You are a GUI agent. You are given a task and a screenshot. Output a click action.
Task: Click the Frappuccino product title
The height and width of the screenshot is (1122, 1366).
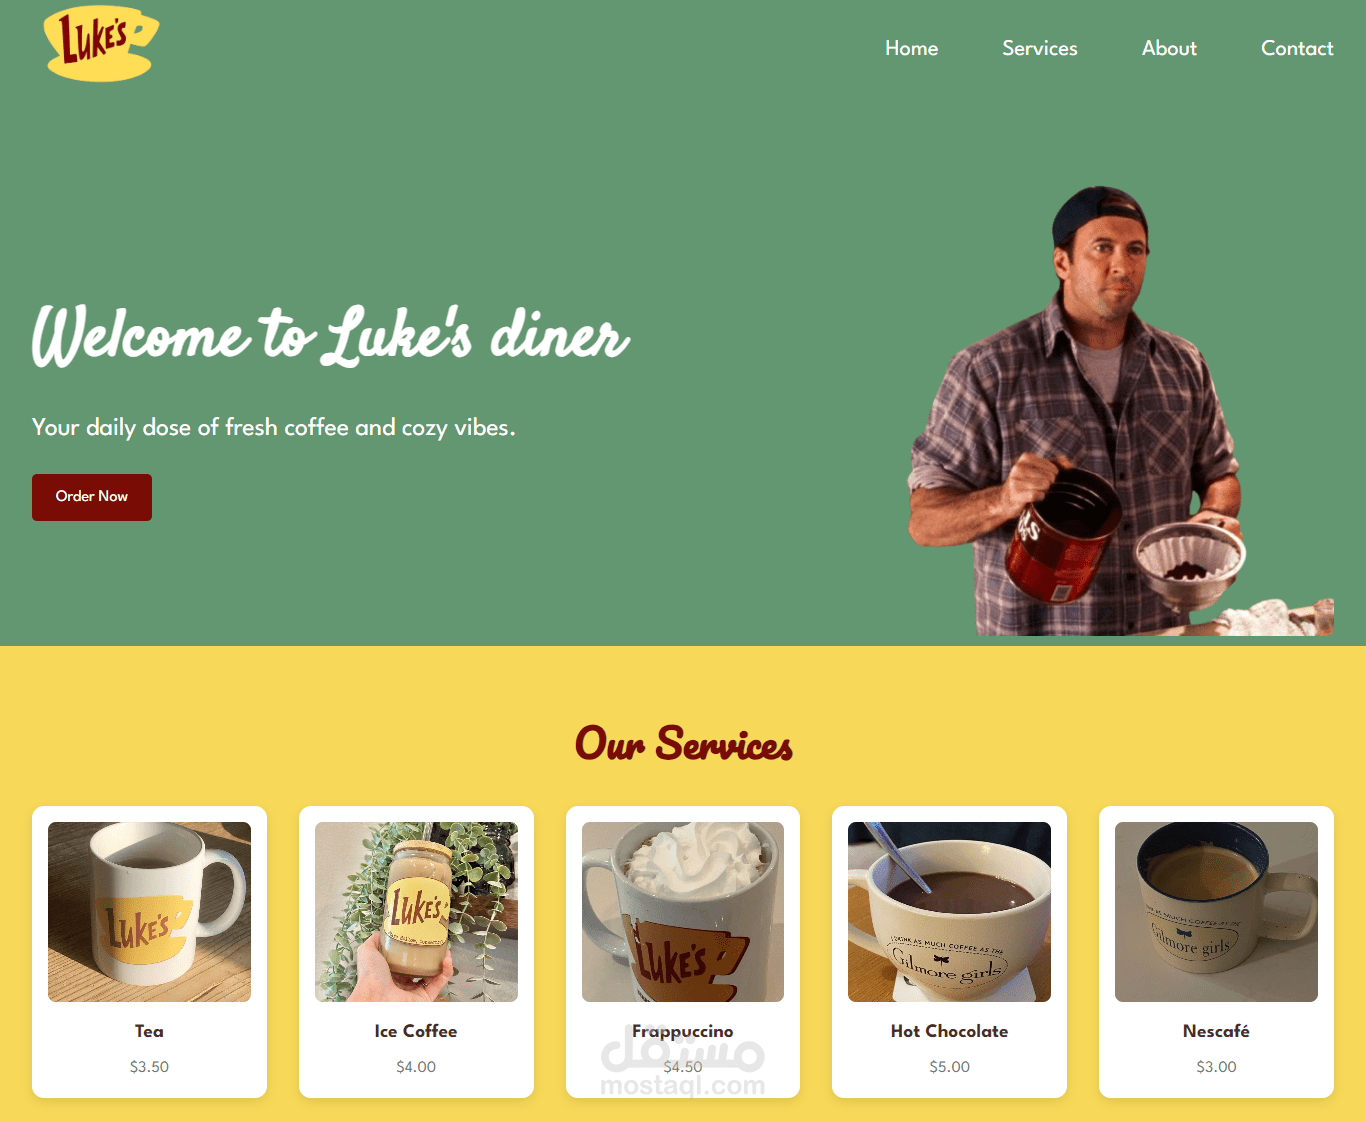[x=683, y=1031]
